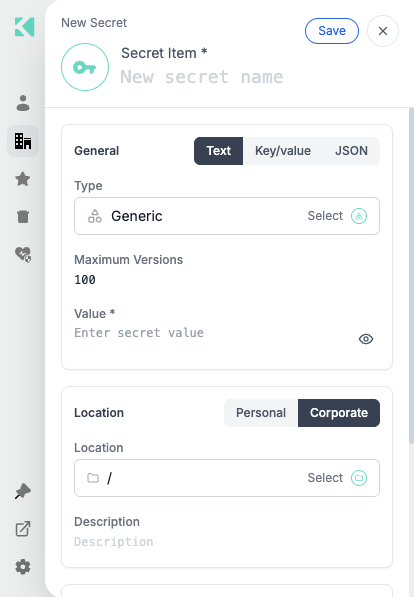Open the personal vault person icon
This screenshot has width=414, height=597.
(x=23, y=103)
